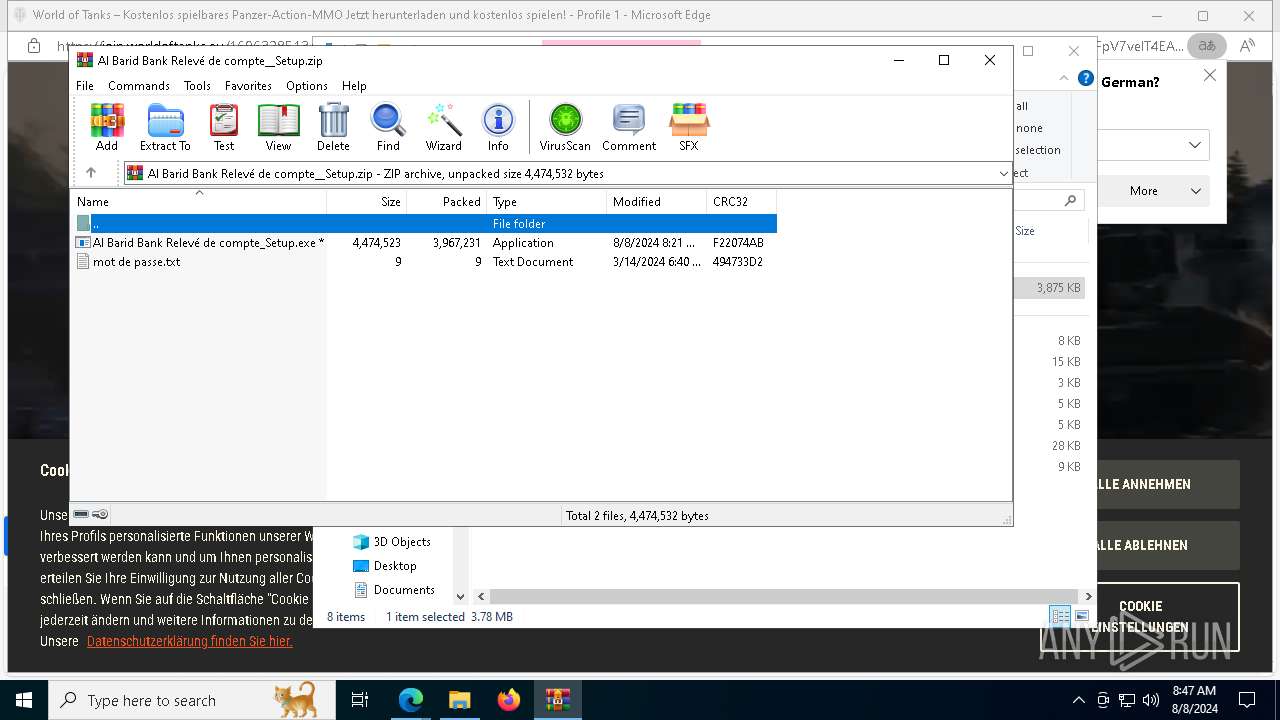Open Firefox from taskbar

coord(508,700)
